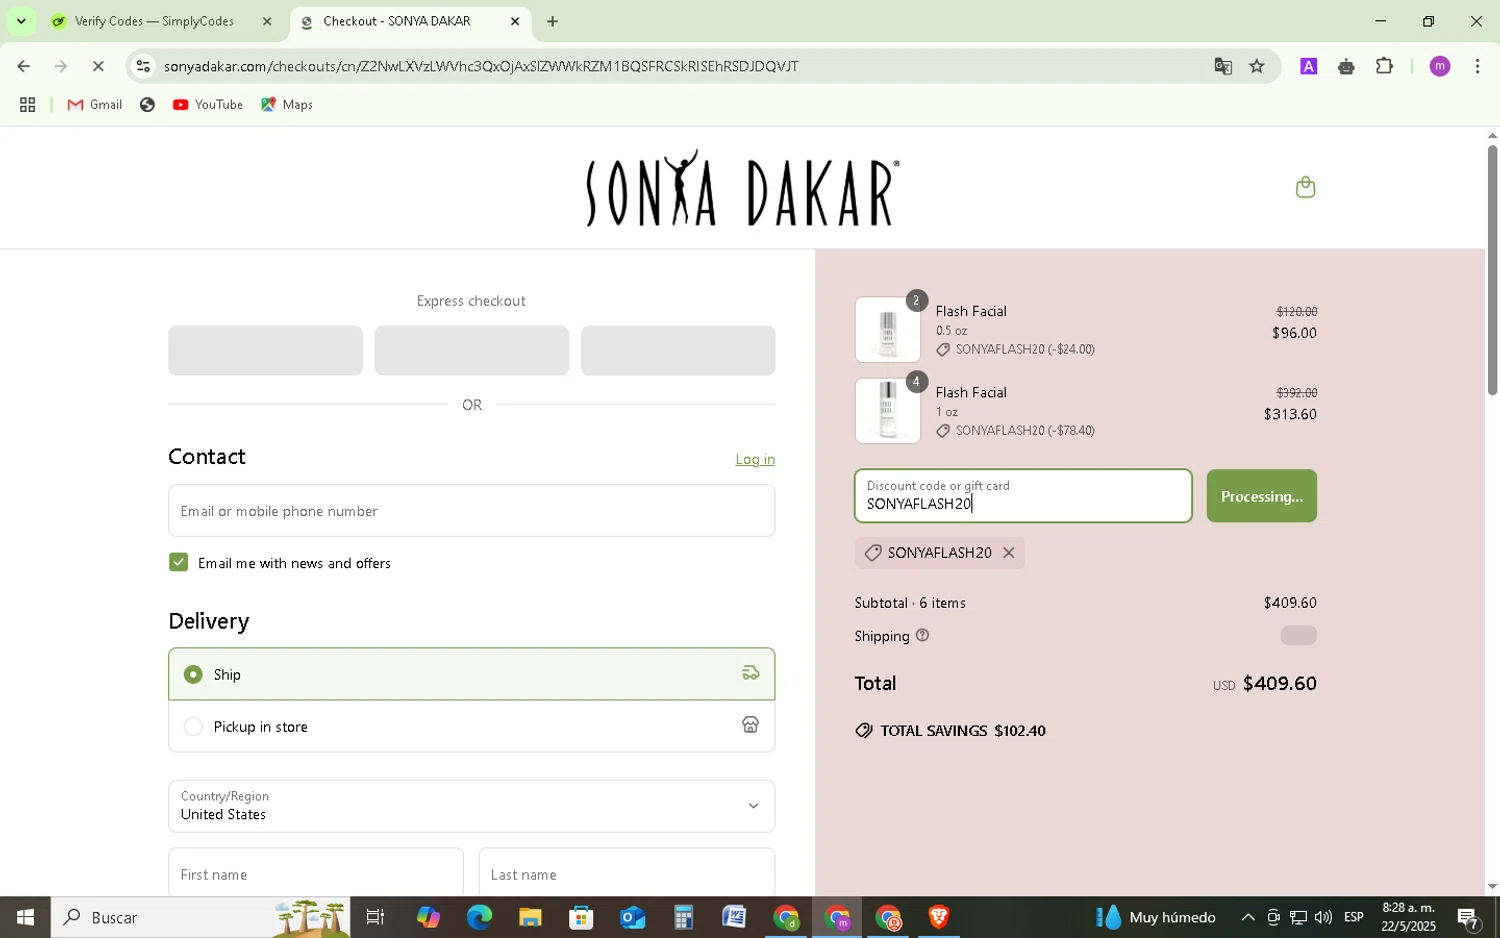Open the tab search dropdown arrow

pyautogui.click(x=20, y=21)
